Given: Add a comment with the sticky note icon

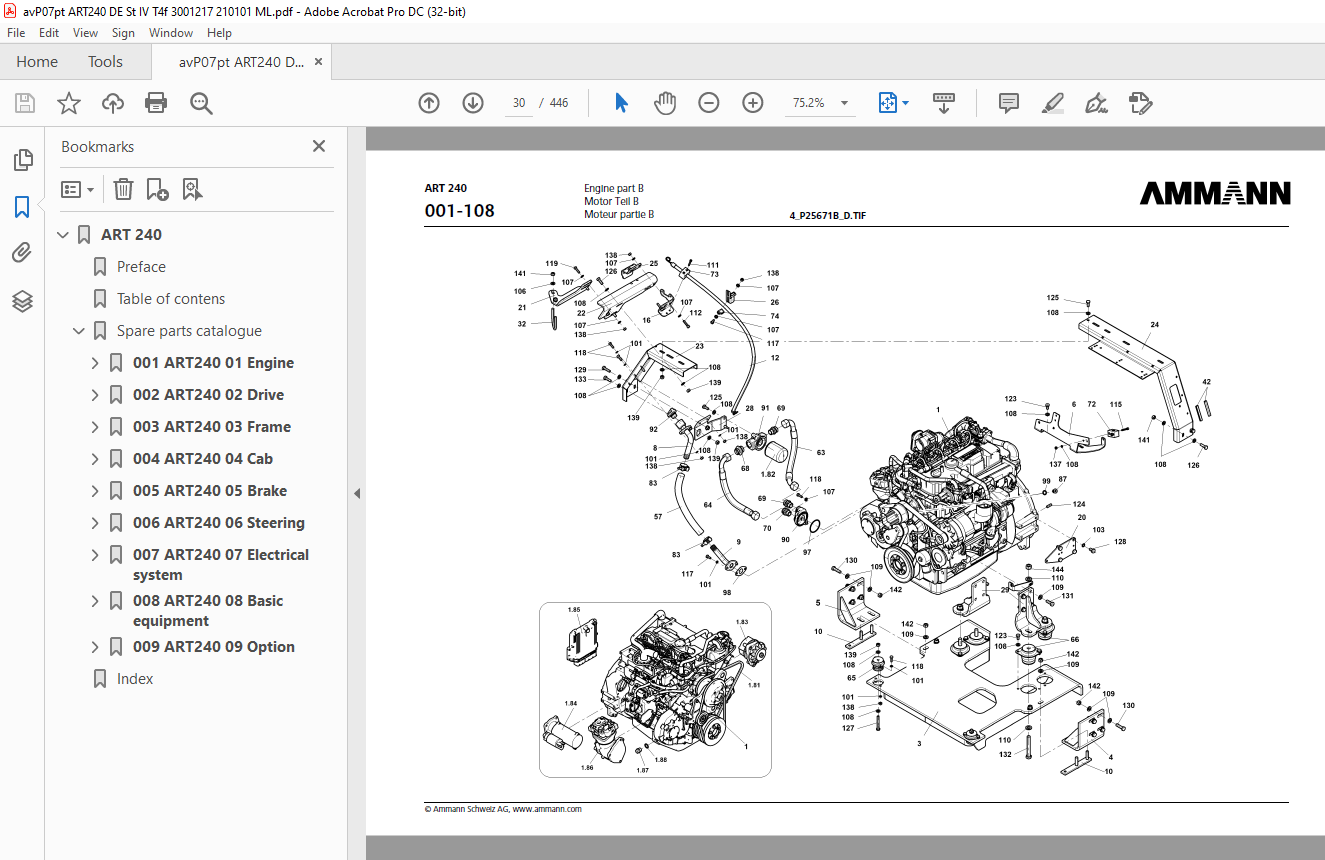Looking at the screenshot, I should pyautogui.click(x=1009, y=103).
